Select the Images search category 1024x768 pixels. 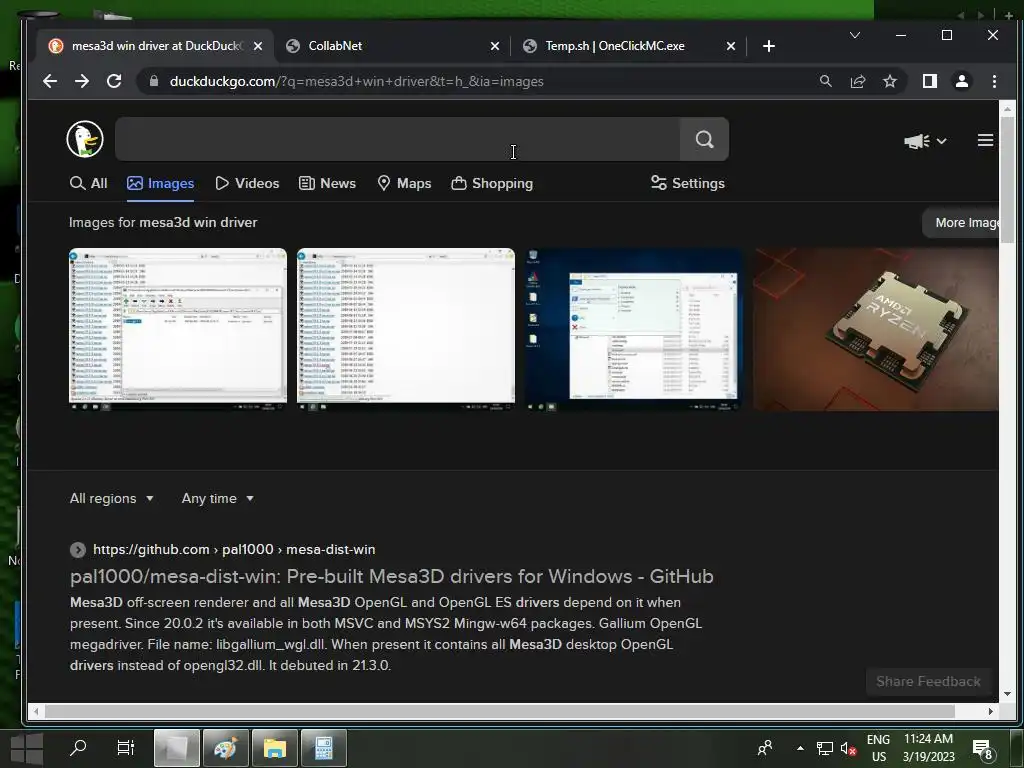pyautogui.click(x=161, y=184)
